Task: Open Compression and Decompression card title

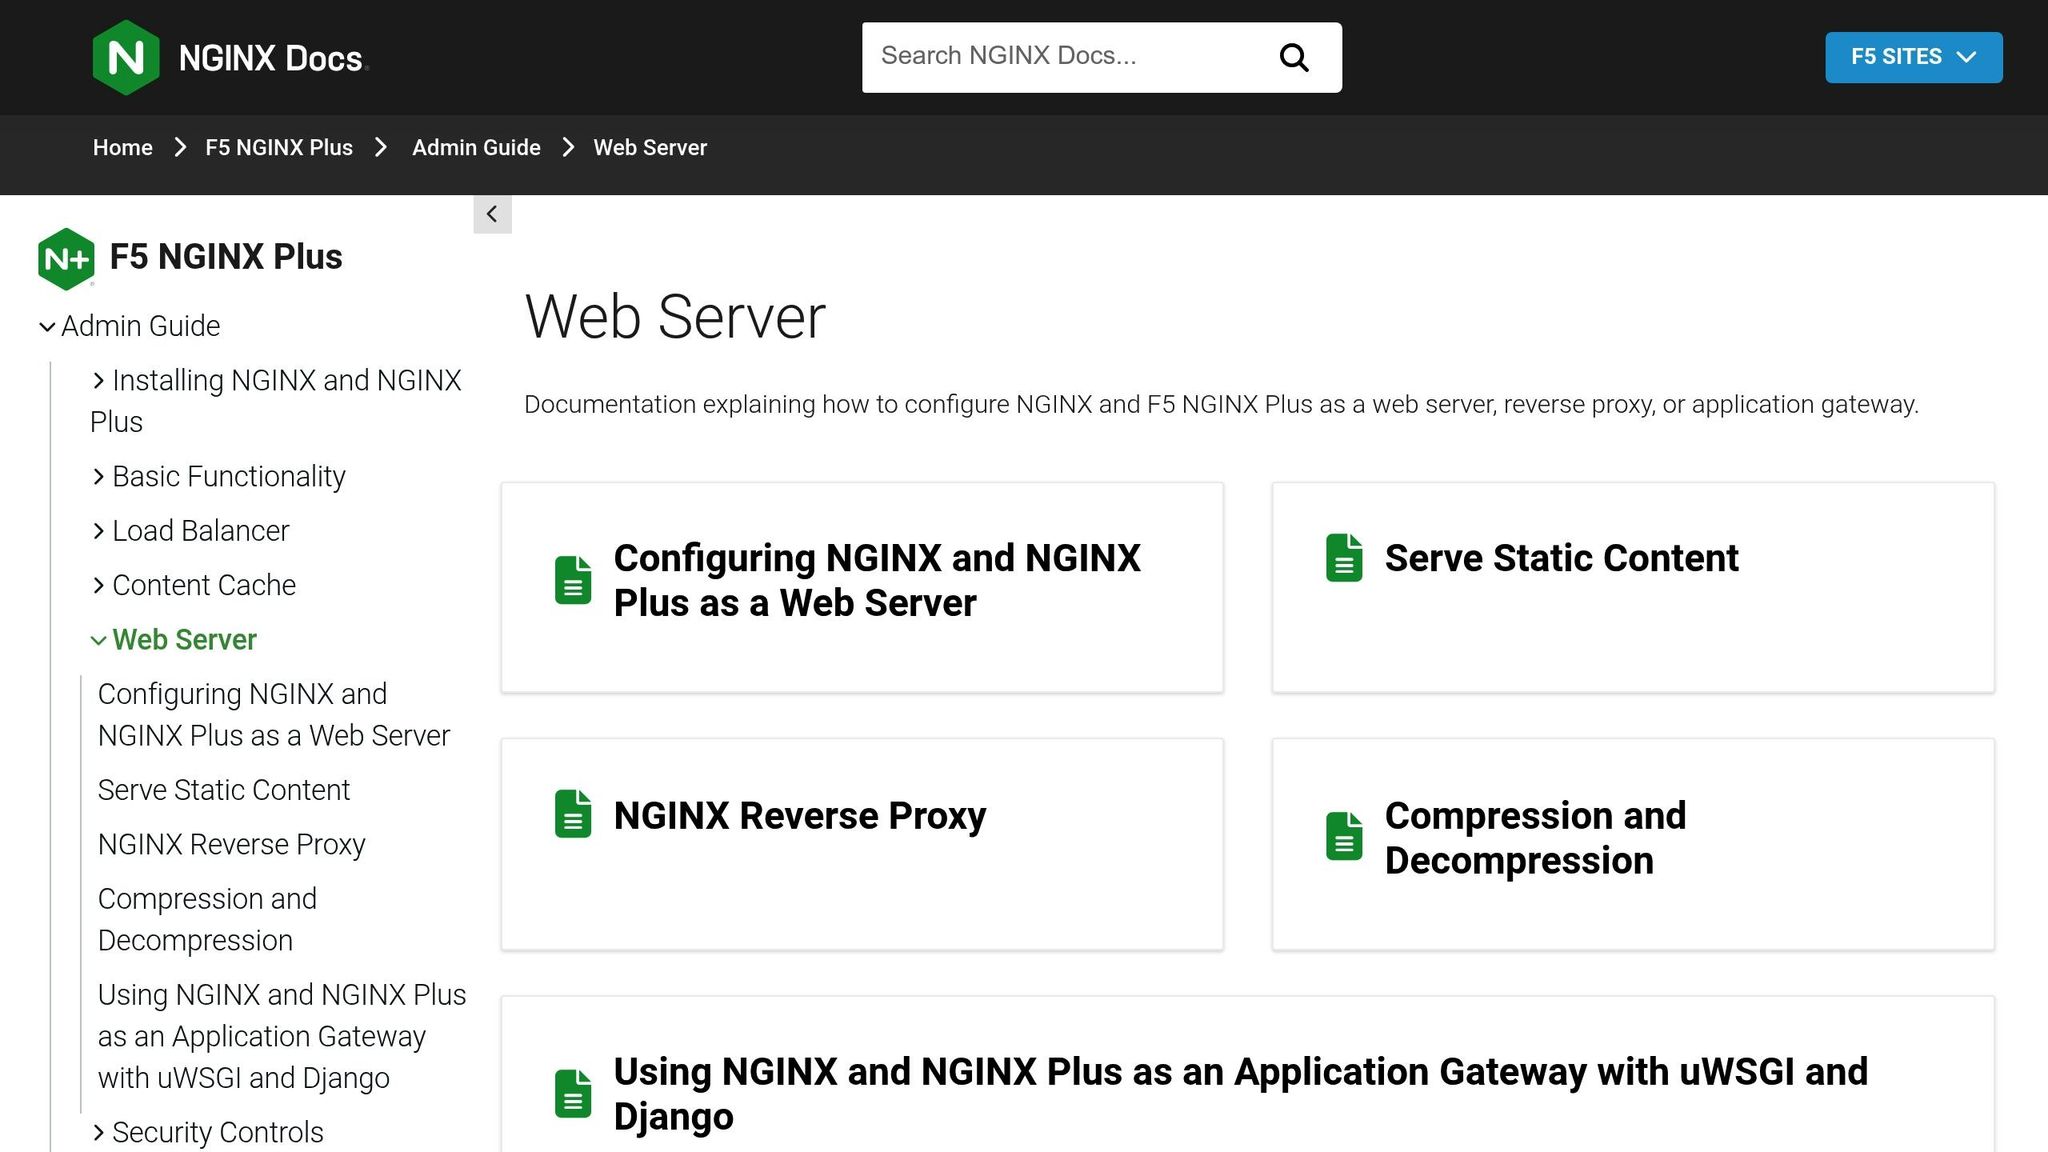Action: (x=1535, y=838)
